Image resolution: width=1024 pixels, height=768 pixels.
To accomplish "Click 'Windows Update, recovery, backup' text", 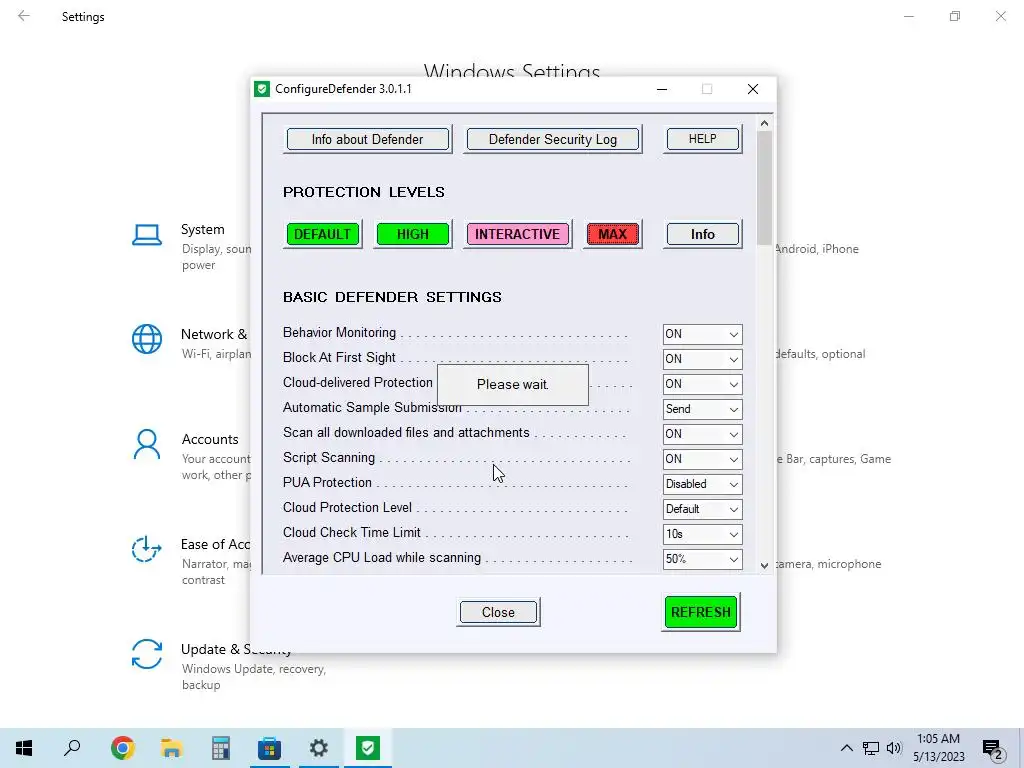I will click(254, 677).
